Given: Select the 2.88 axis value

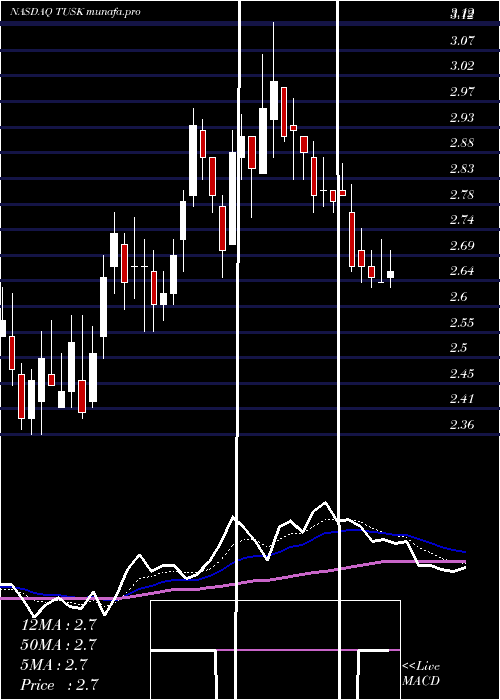Looking at the screenshot, I should pos(462,143).
